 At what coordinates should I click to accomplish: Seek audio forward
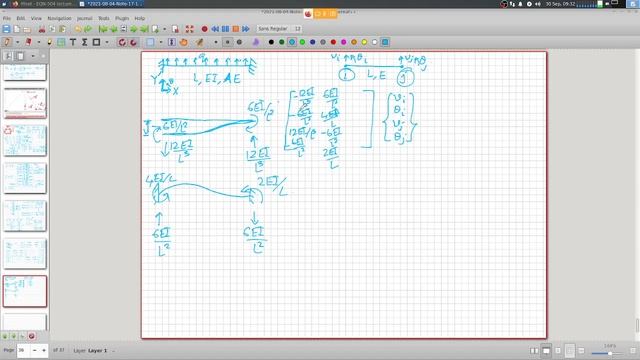click(246, 29)
